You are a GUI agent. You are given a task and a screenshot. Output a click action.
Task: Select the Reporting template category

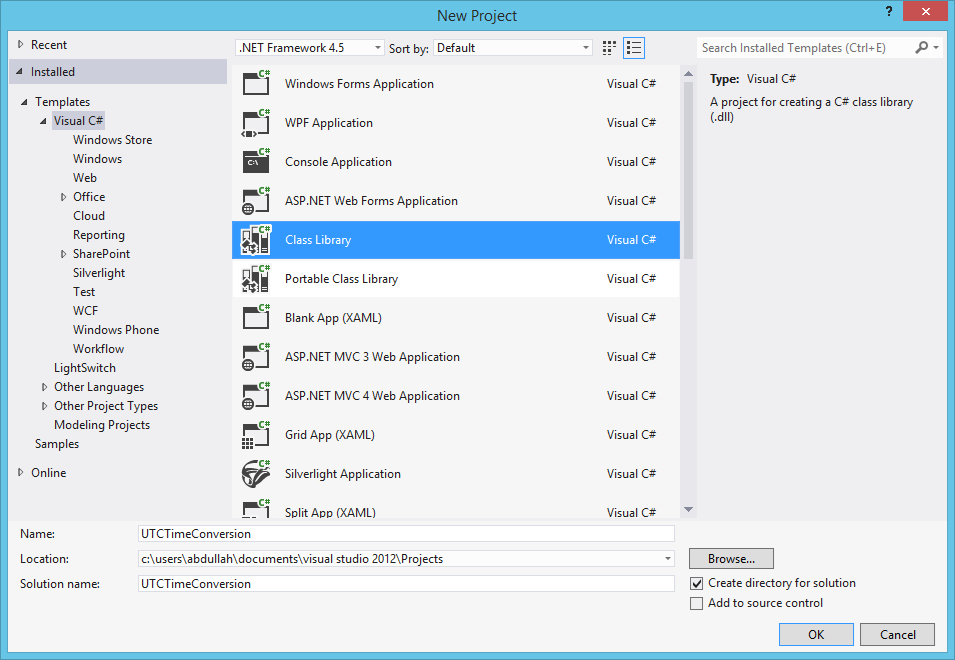pyautogui.click(x=99, y=234)
